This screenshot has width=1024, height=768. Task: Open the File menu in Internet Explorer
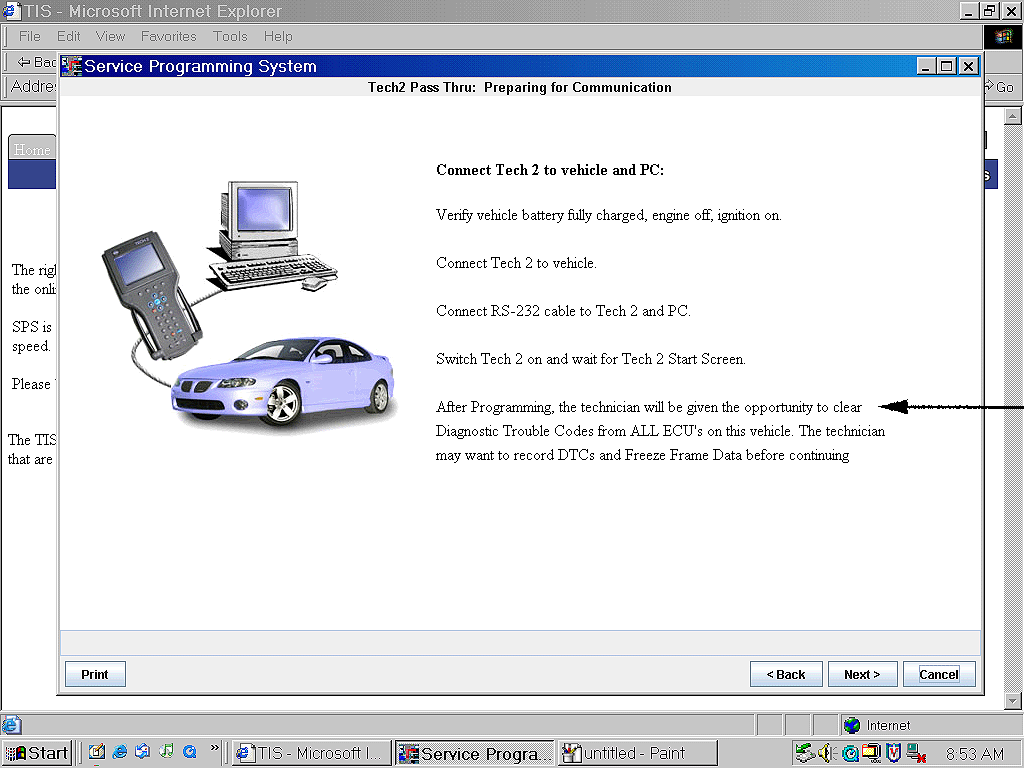click(30, 36)
